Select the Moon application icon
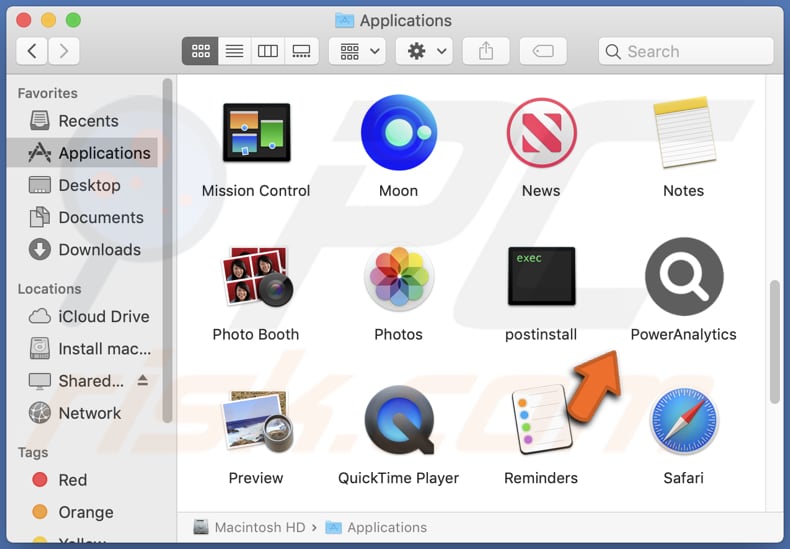The image size is (790, 549). (399, 132)
